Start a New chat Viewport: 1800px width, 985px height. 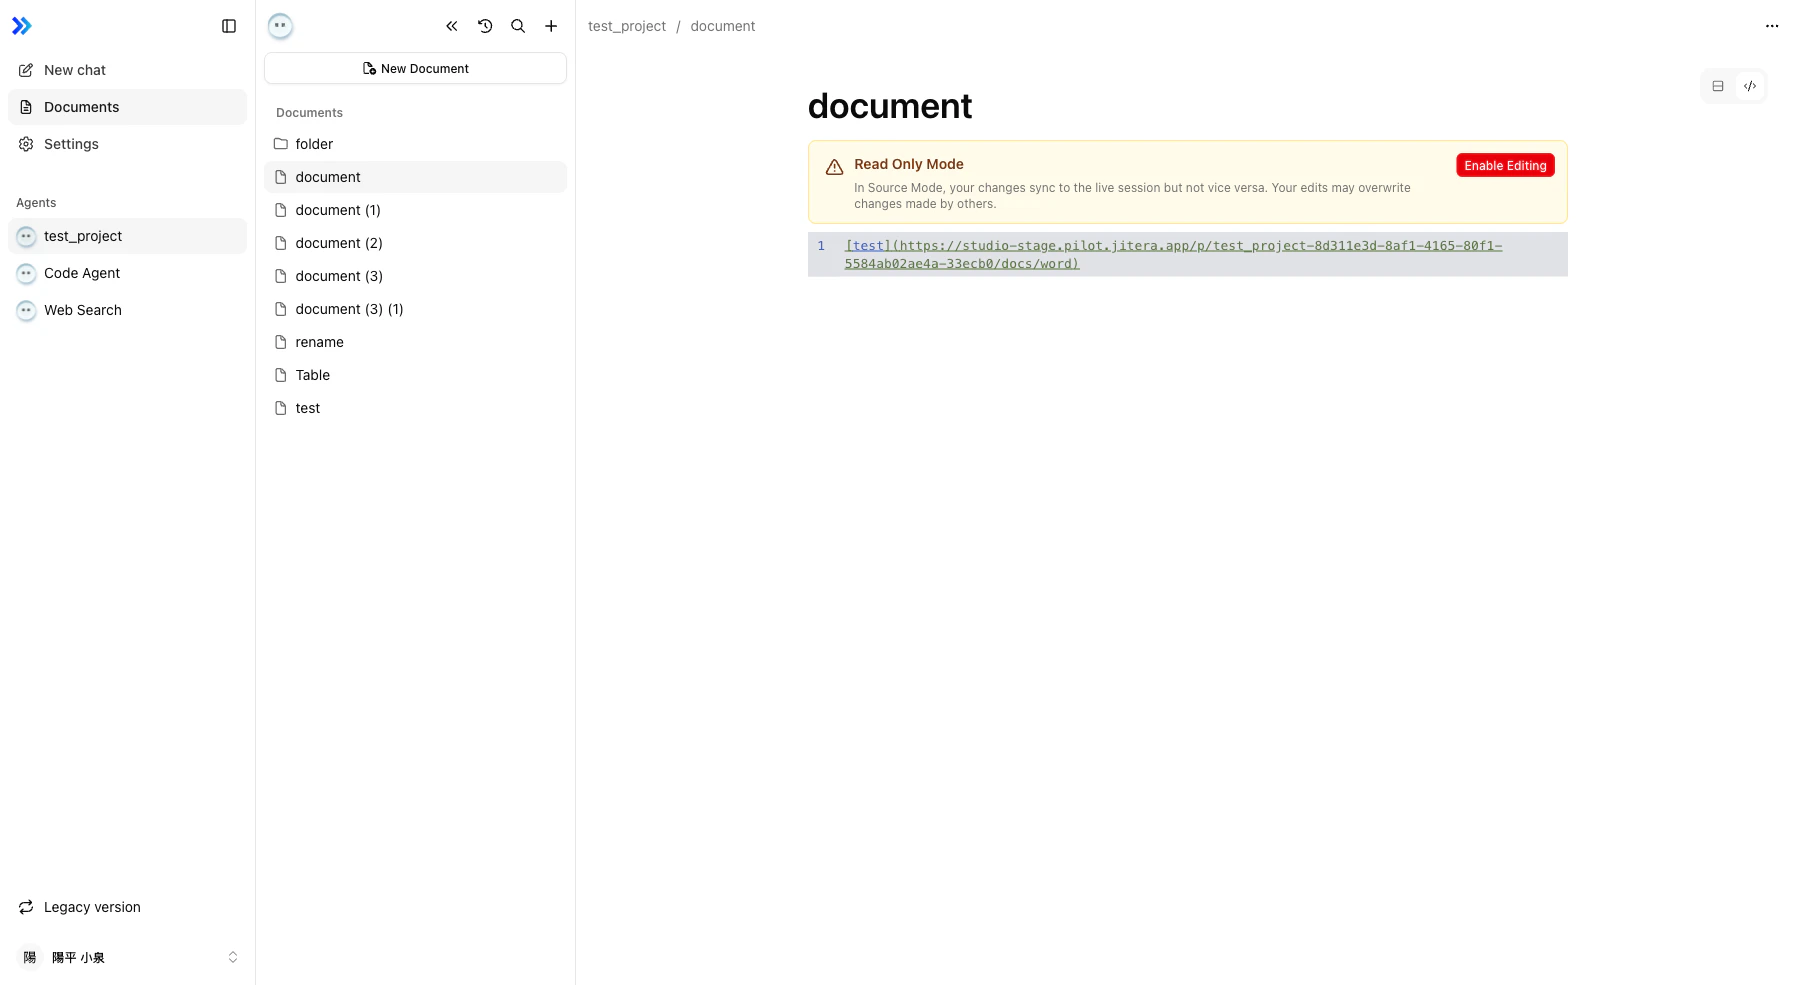127,70
